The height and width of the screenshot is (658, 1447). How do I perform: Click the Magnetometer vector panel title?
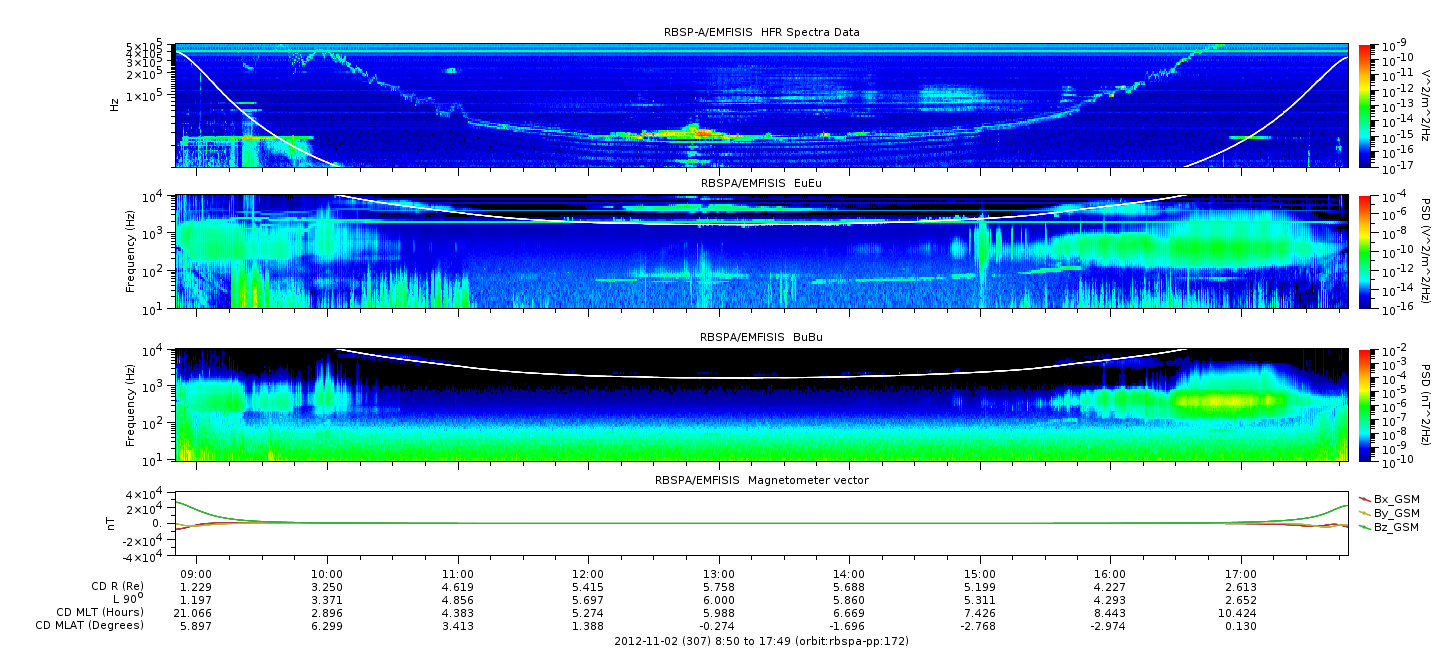(x=761, y=480)
